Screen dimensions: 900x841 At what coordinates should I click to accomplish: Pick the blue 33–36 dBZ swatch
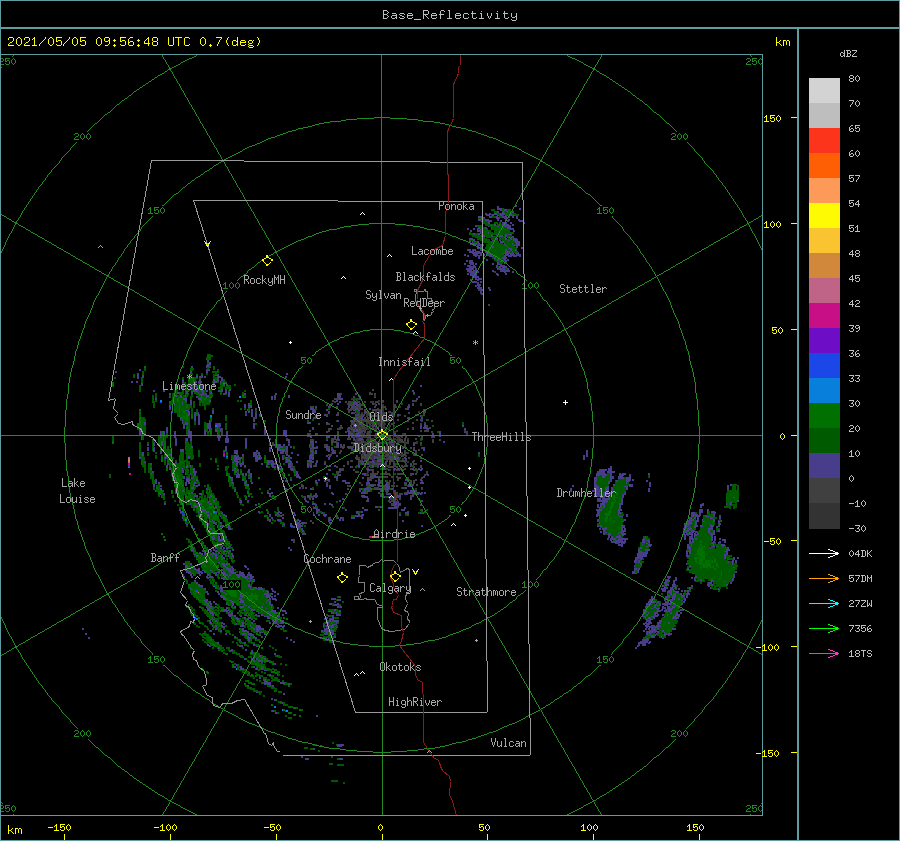click(824, 366)
